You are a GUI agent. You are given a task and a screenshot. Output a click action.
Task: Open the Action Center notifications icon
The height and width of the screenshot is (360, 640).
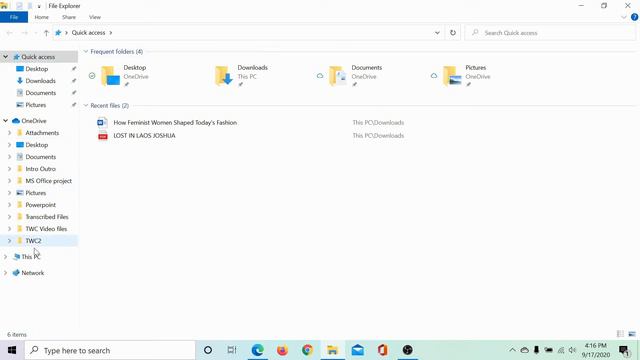[x=624, y=350]
